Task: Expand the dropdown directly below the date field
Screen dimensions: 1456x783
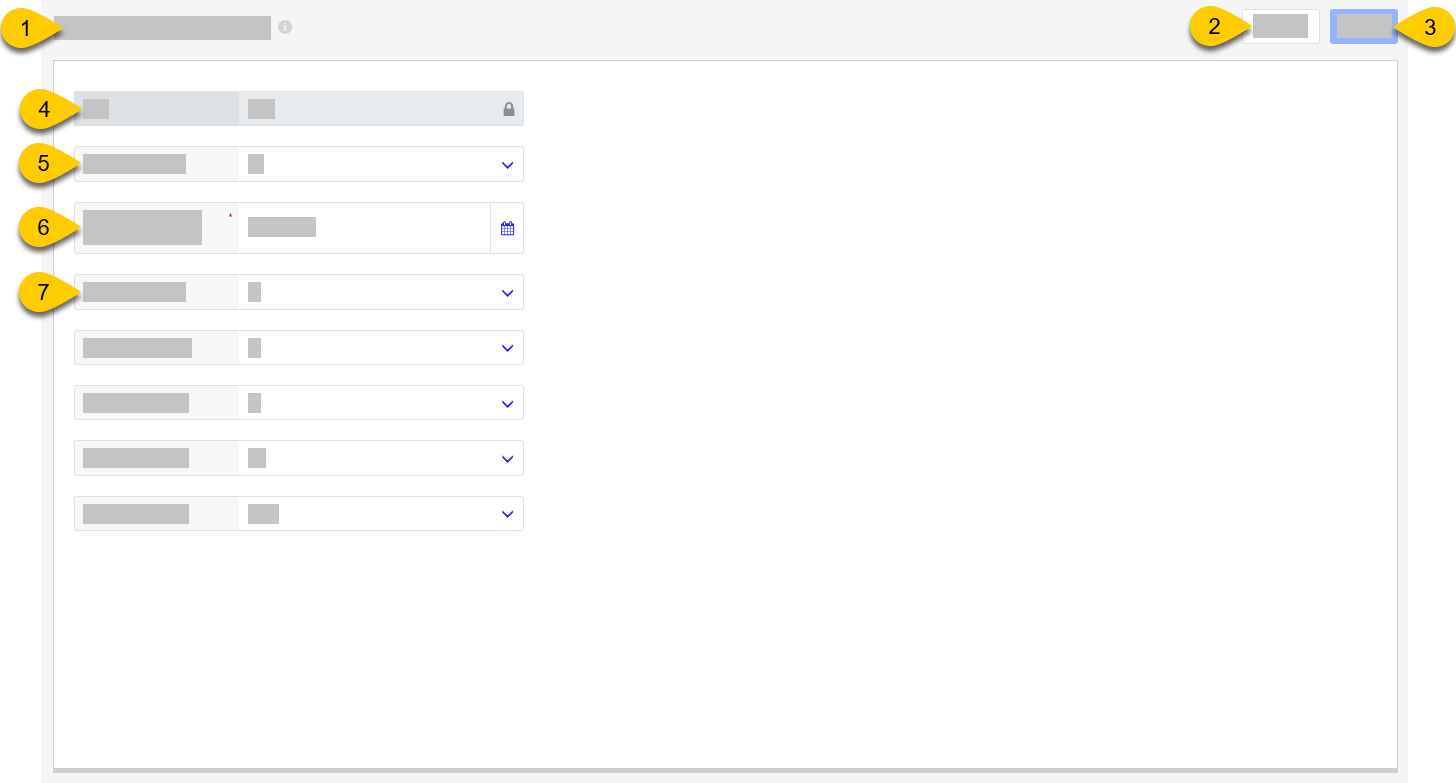Action: click(507, 291)
